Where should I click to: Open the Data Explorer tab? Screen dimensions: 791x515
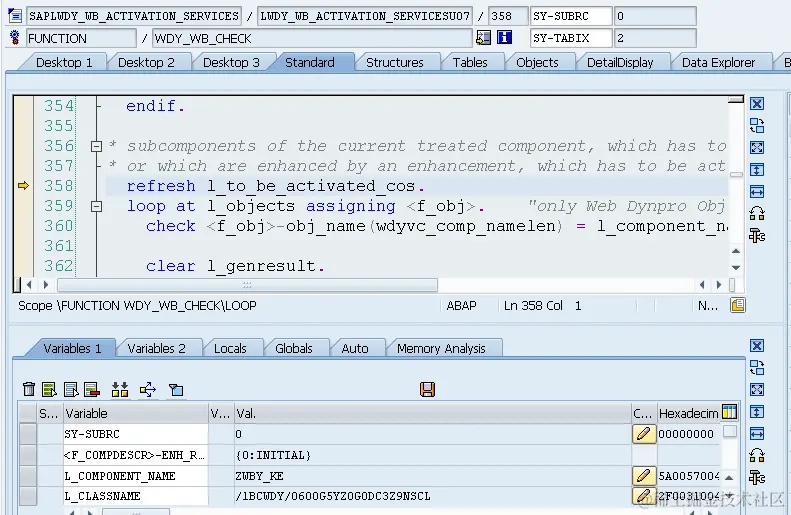click(x=718, y=63)
